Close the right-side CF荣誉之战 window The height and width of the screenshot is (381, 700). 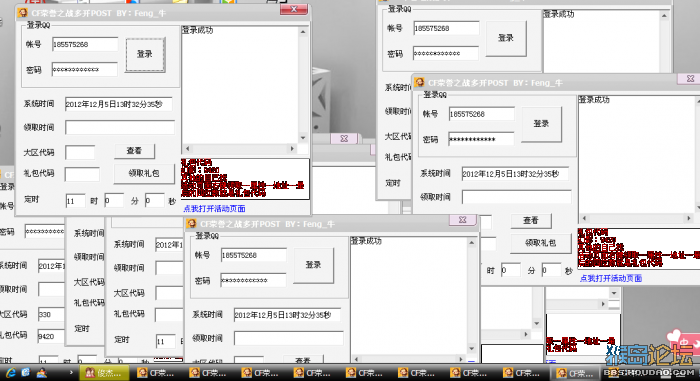pos(690,79)
